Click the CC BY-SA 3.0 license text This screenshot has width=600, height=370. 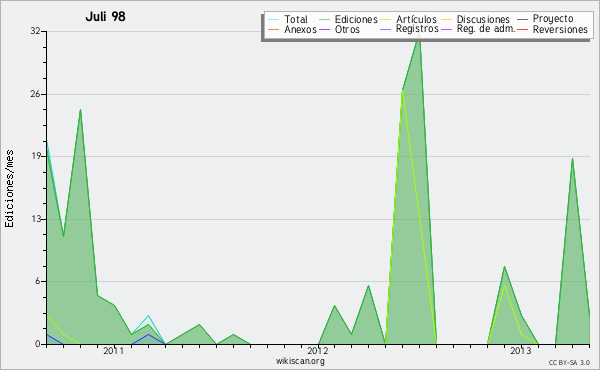click(569, 362)
